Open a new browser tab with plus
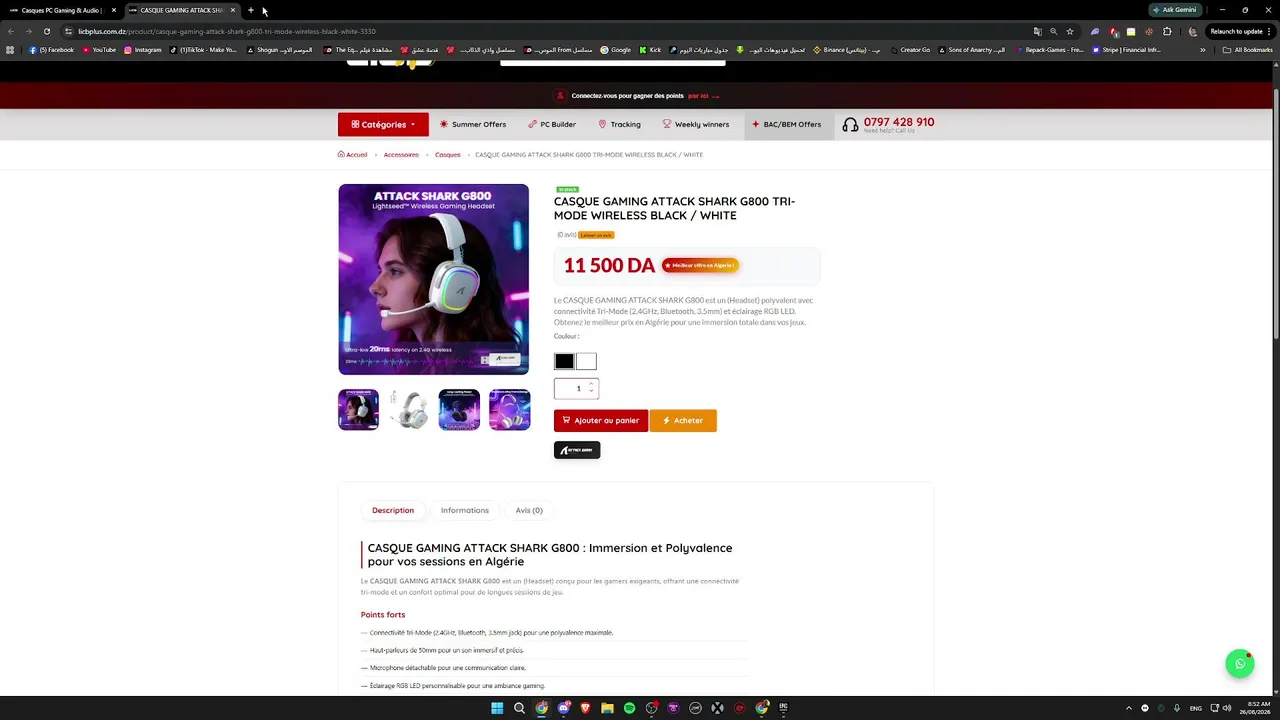Image resolution: width=1280 pixels, height=720 pixels. (x=251, y=10)
